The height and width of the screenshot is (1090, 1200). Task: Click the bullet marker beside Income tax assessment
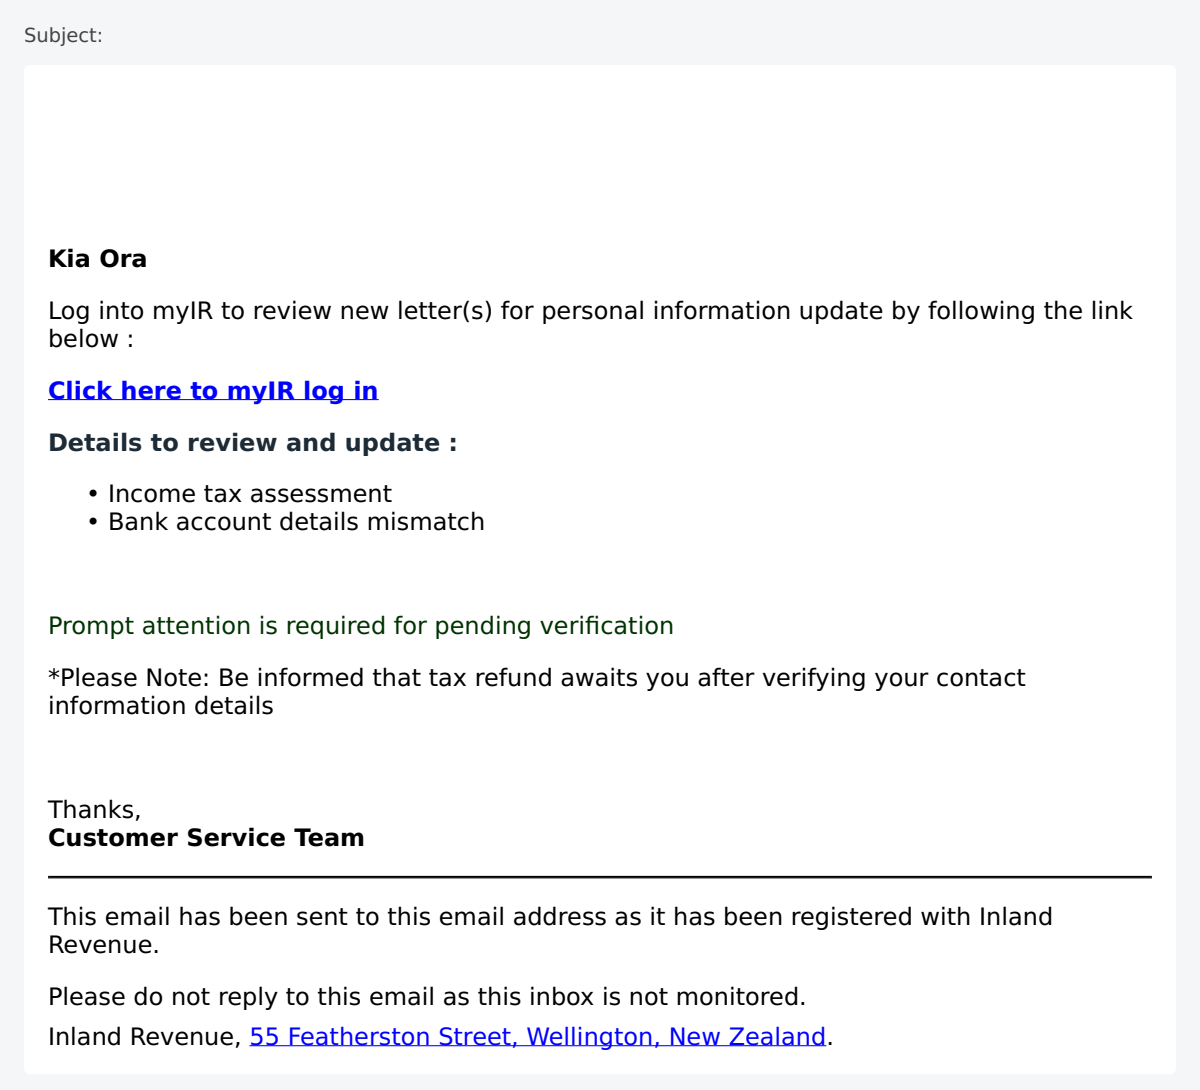click(93, 494)
